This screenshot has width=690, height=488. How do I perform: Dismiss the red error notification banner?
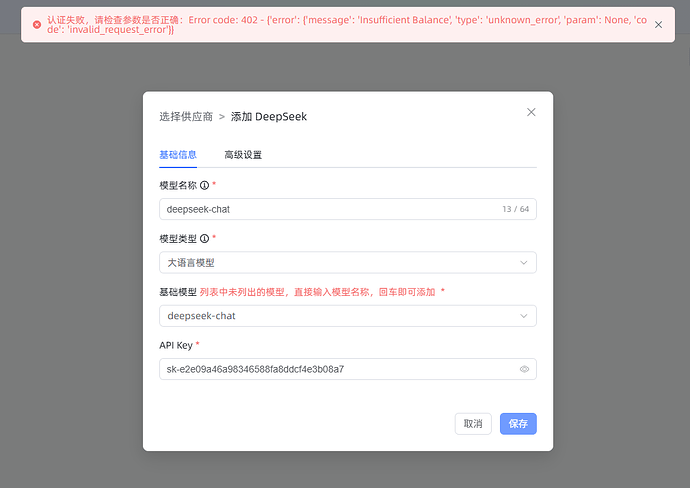658,25
